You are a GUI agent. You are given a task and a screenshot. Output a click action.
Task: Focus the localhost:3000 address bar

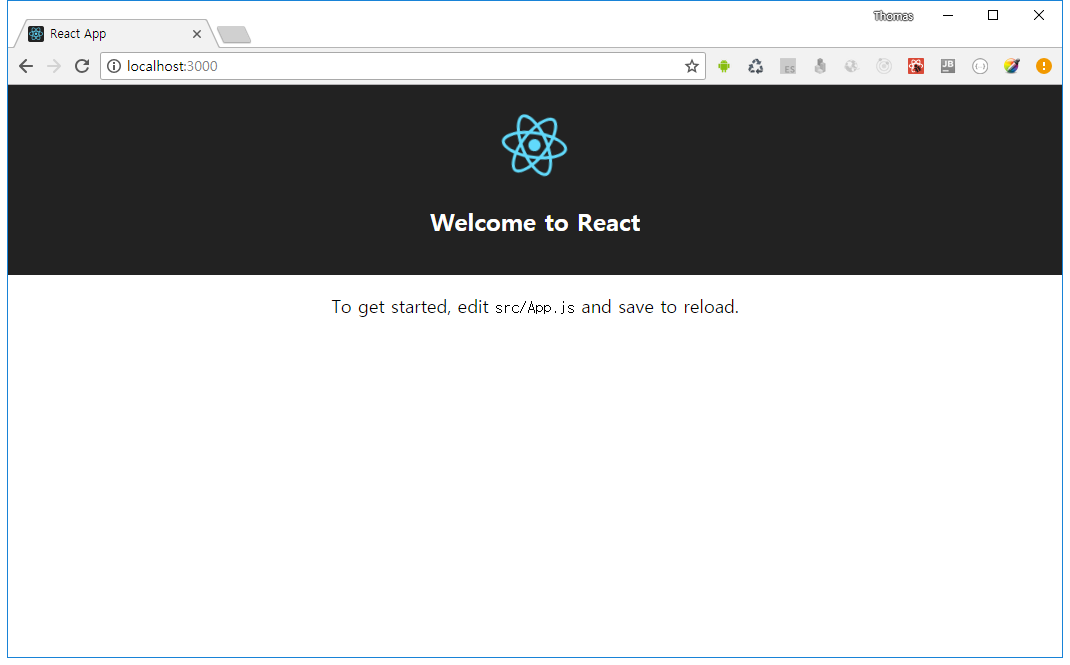(x=403, y=66)
